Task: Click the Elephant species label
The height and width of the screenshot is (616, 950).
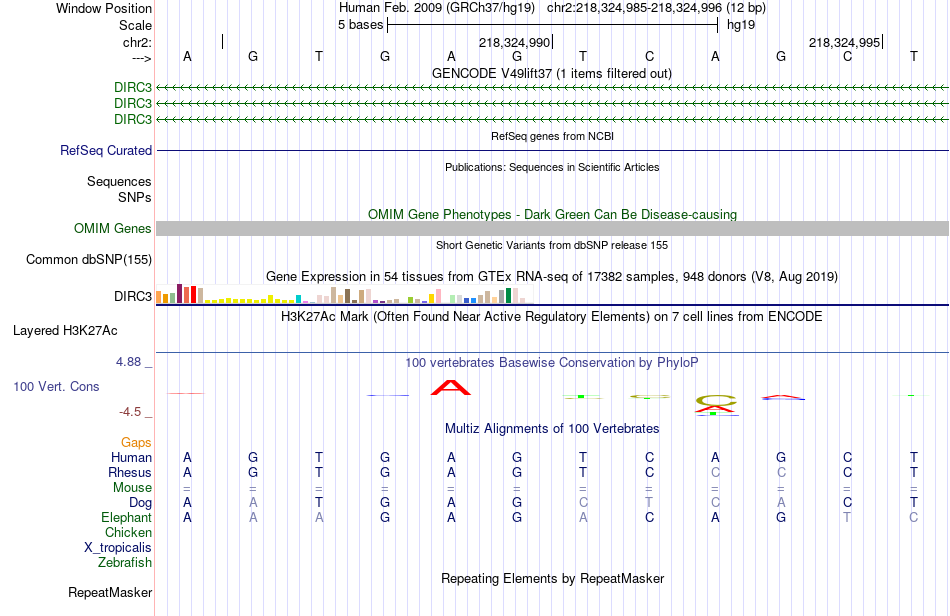Action: pos(127,517)
